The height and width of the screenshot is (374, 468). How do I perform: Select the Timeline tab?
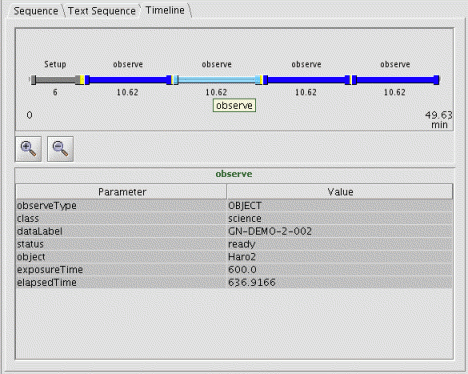coord(165,10)
